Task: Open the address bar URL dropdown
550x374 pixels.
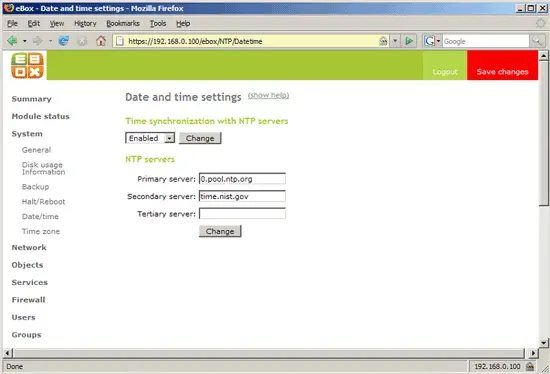Action: (x=395, y=41)
